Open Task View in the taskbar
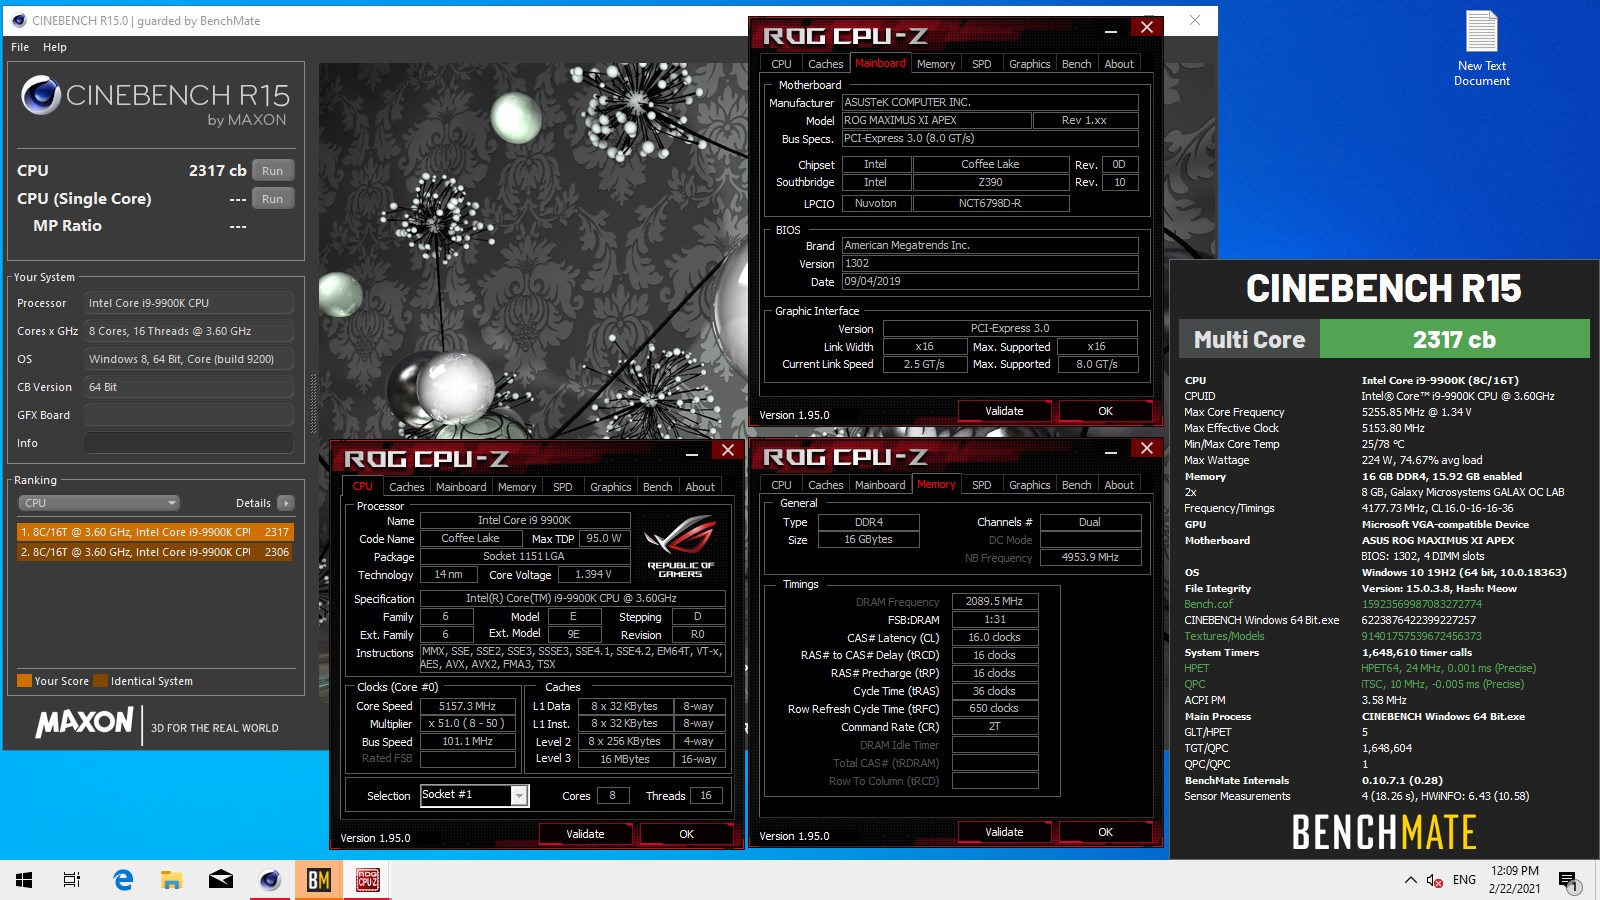 72,880
